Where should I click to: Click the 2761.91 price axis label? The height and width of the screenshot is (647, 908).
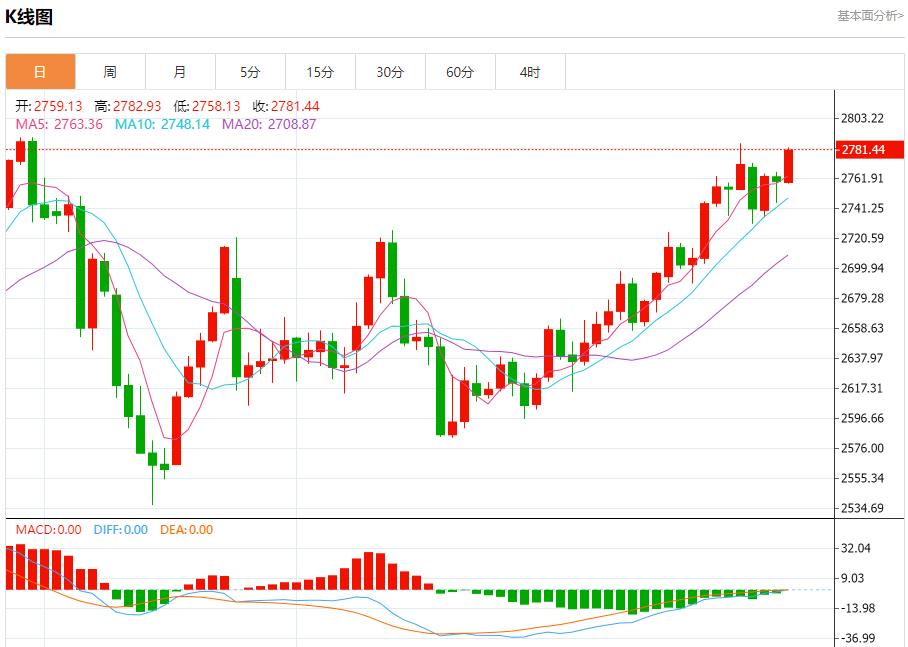[862, 178]
